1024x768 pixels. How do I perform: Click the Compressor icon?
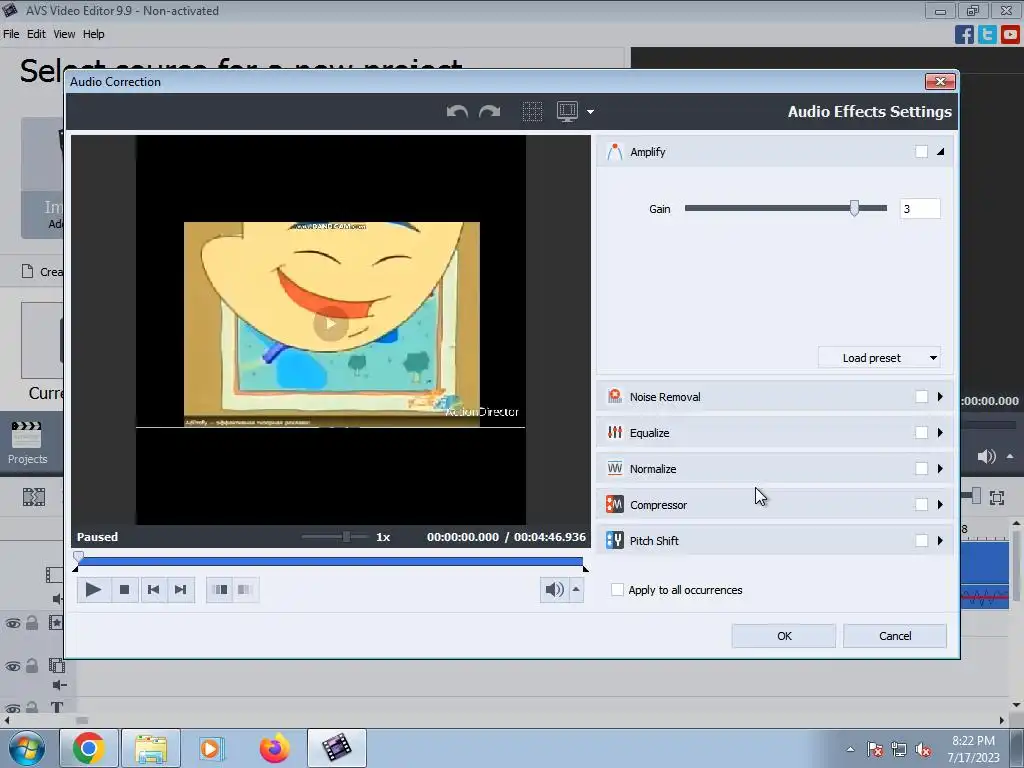pyautogui.click(x=615, y=504)
